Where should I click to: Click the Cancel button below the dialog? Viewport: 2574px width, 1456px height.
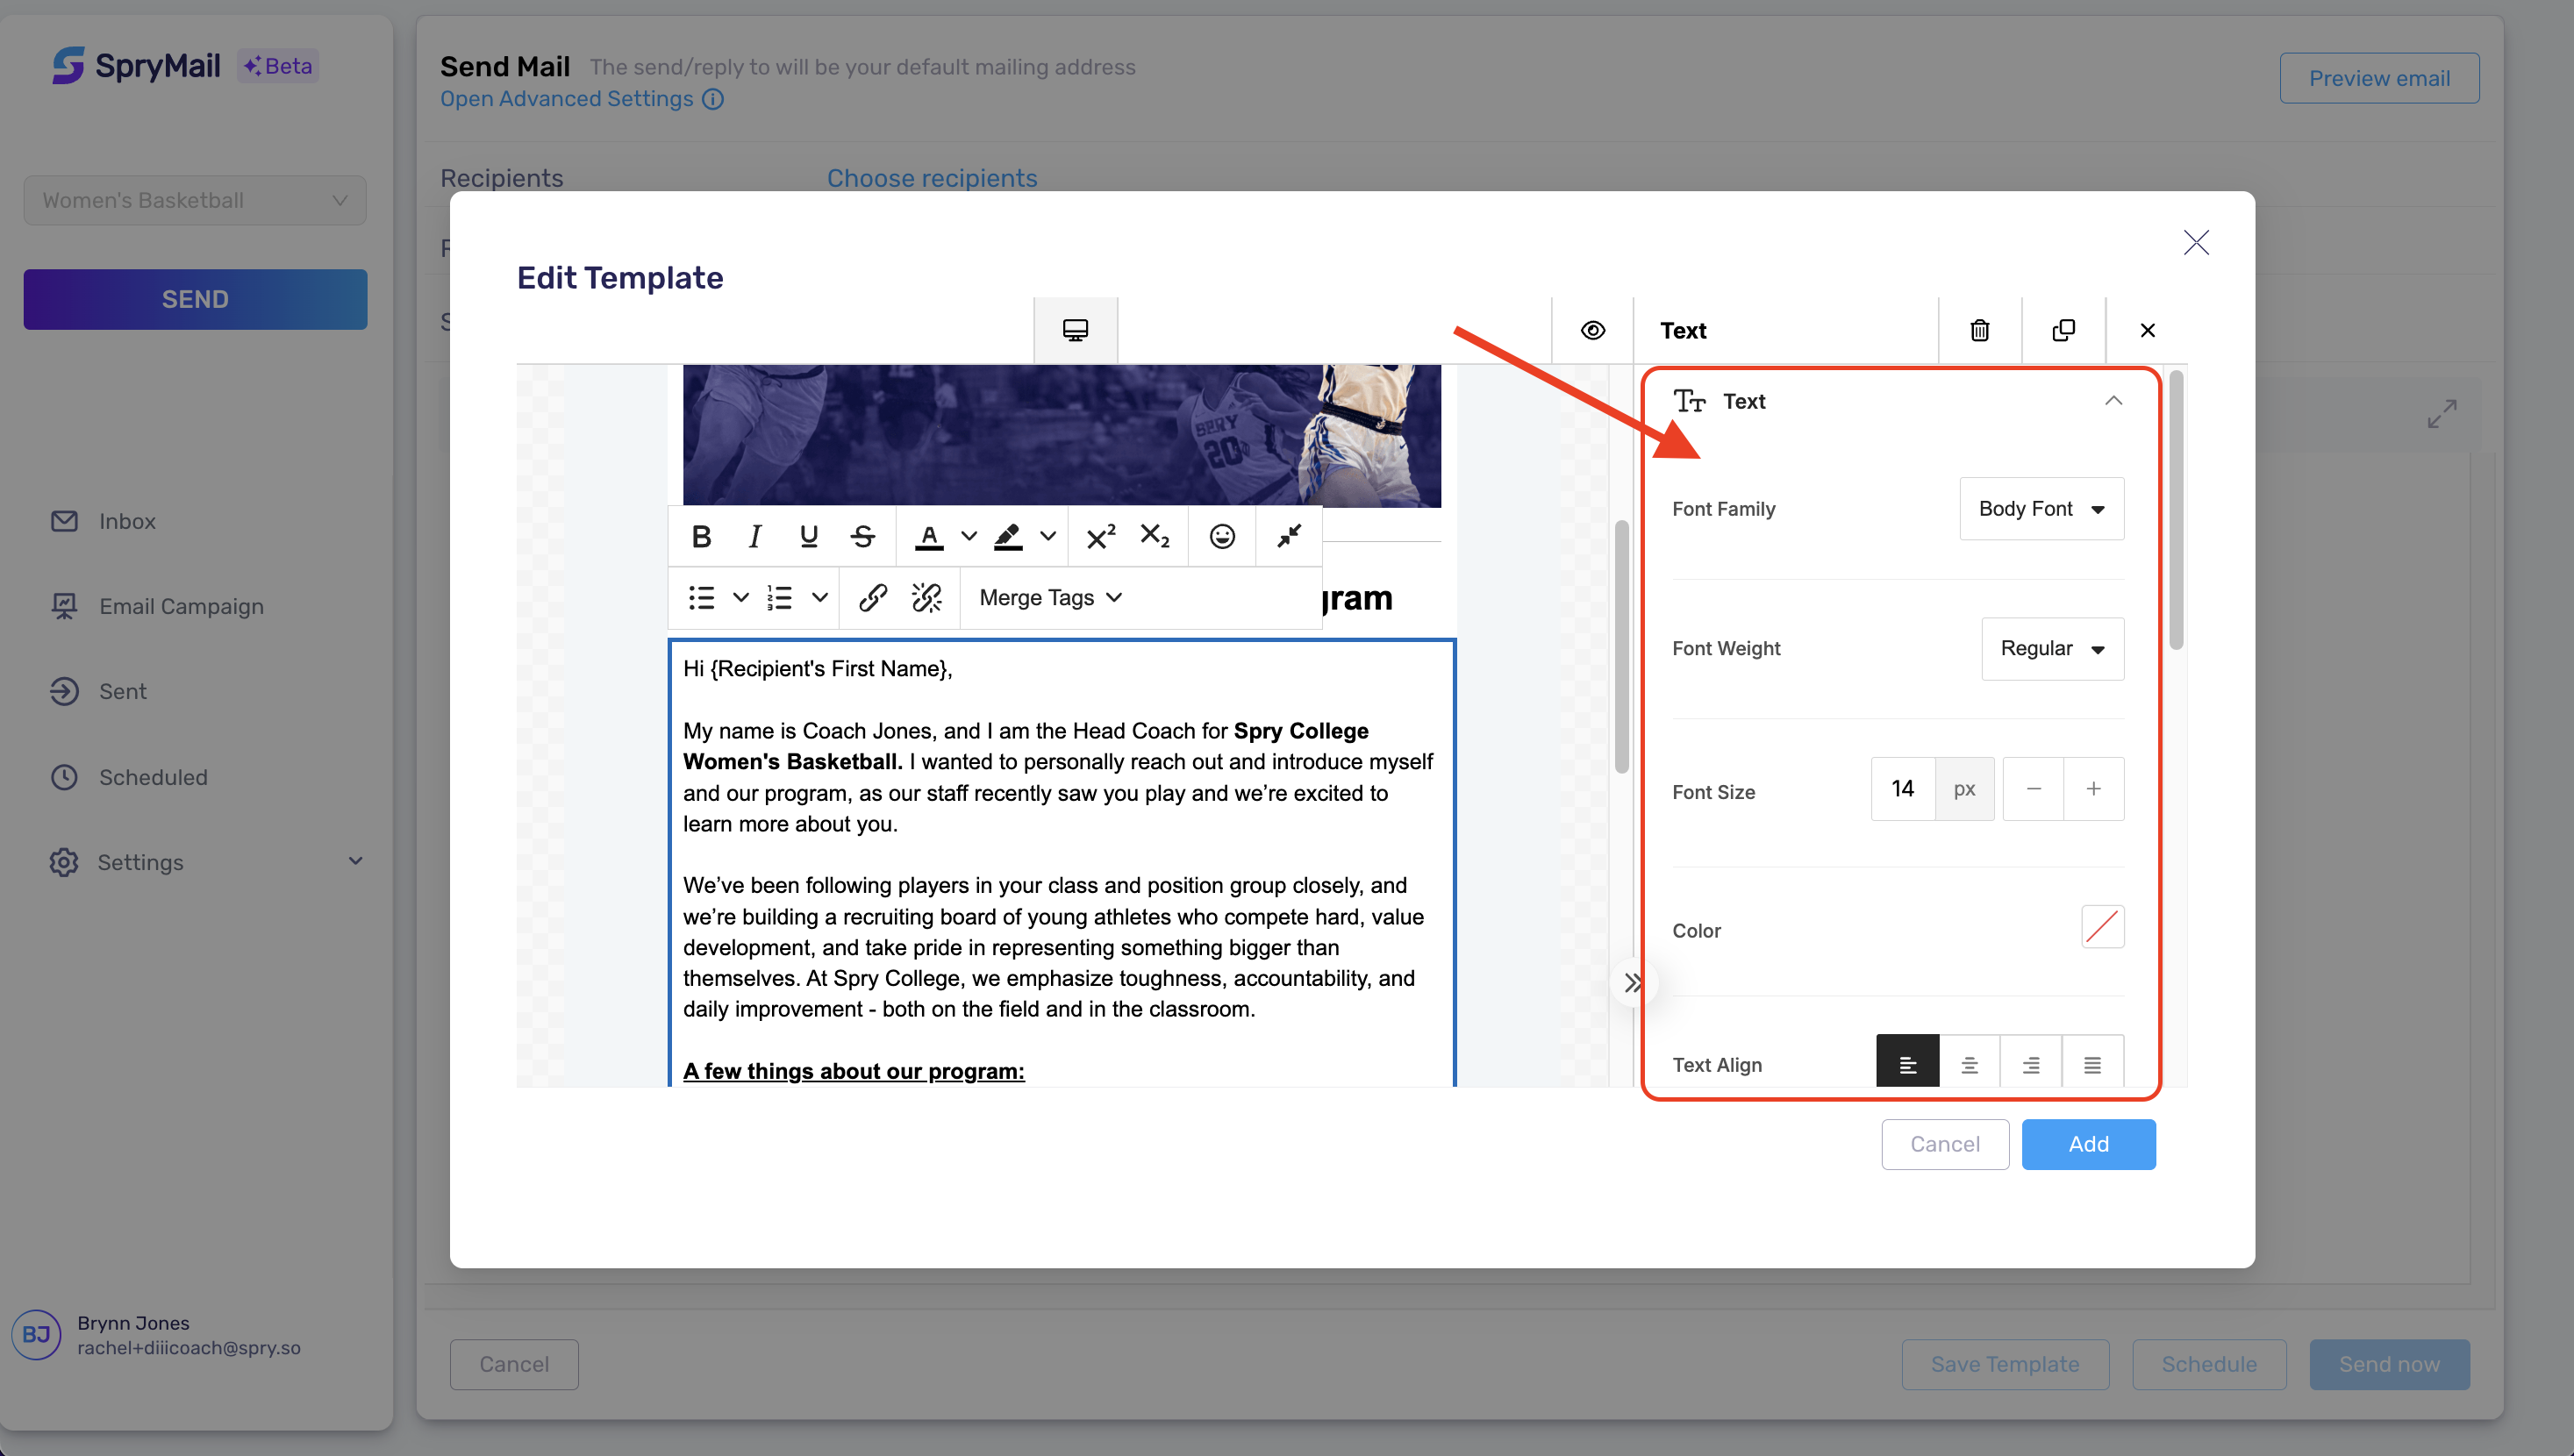coord(514,1365)
